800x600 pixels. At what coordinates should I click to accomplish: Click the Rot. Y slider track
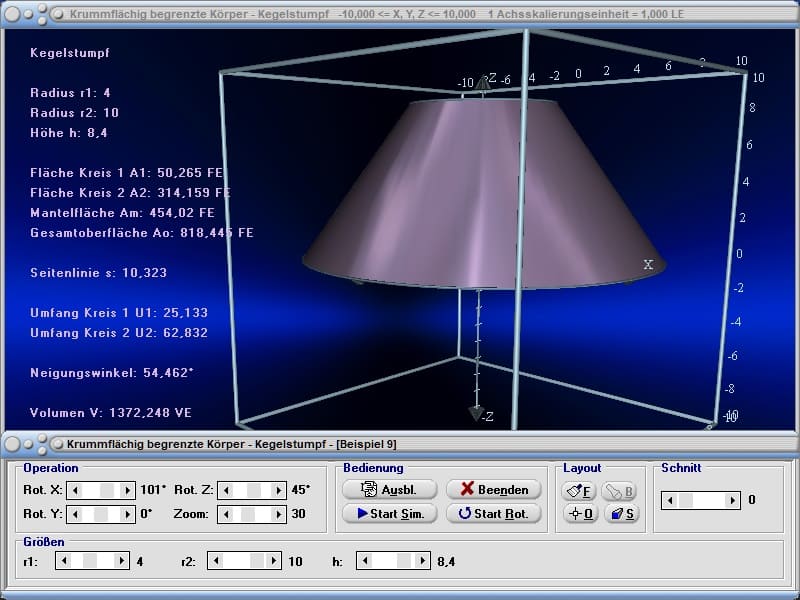pyautogui.click(x=101, y=514)
